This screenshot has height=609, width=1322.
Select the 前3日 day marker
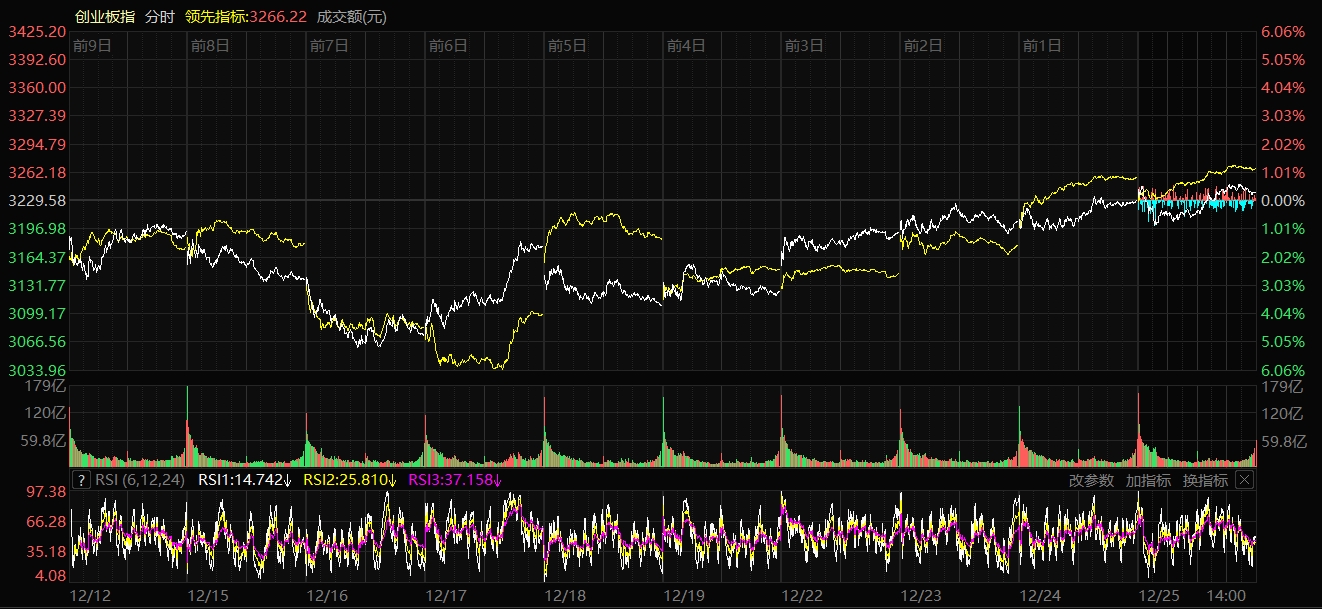click(804, 45)
